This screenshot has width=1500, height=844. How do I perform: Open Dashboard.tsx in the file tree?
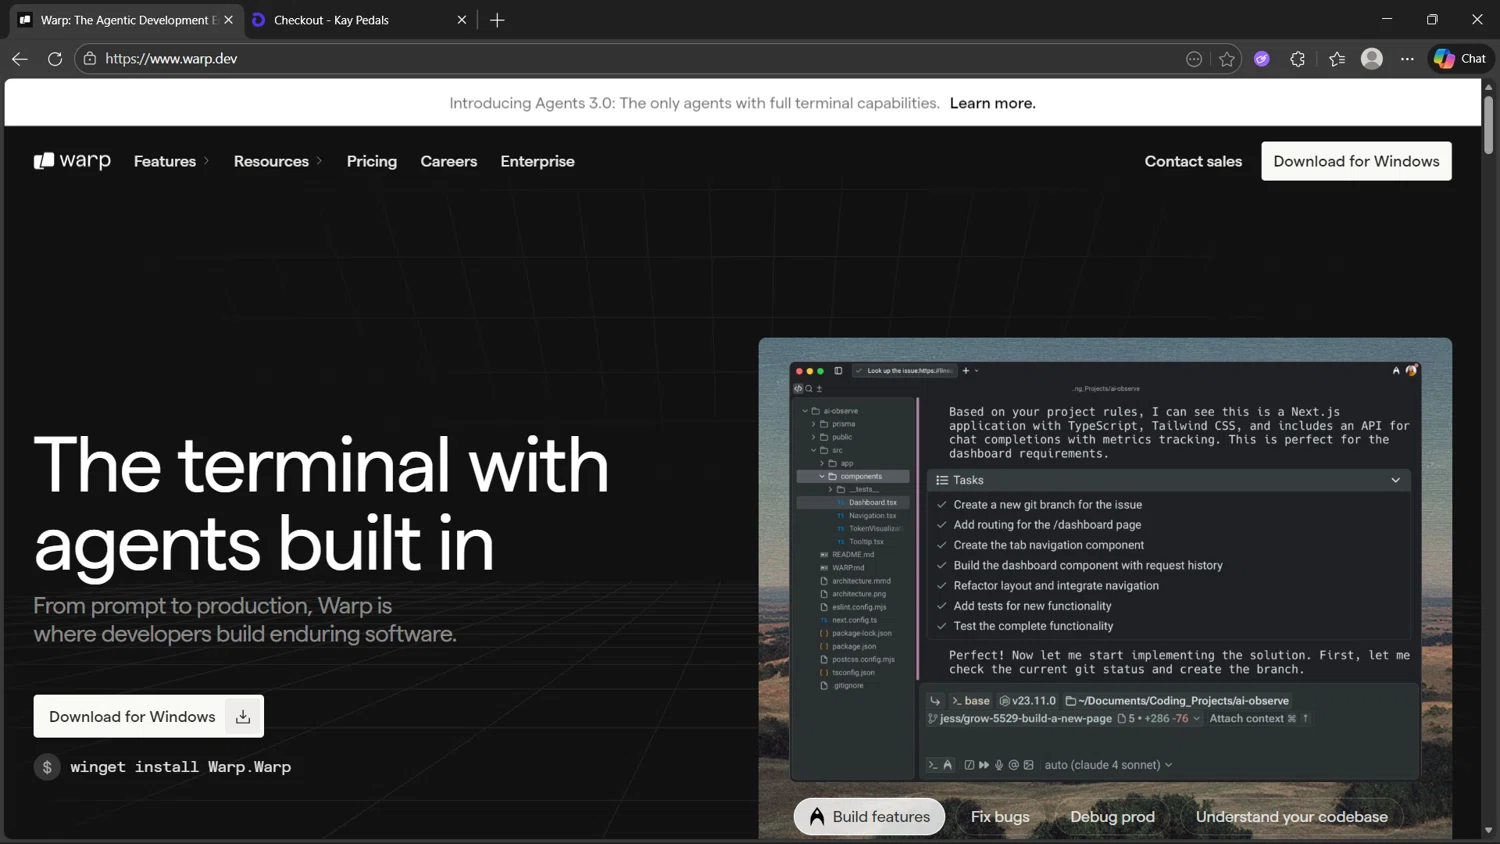(x=872, y=502)
